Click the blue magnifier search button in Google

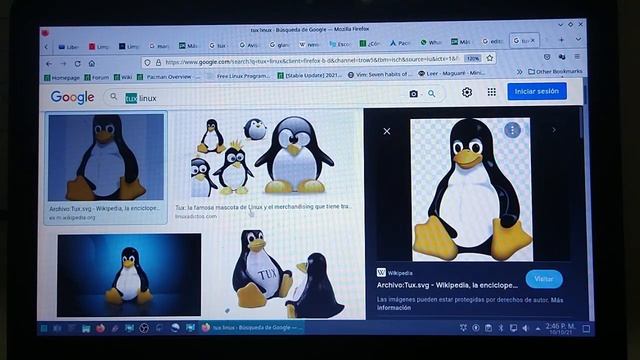pos(431,94)
